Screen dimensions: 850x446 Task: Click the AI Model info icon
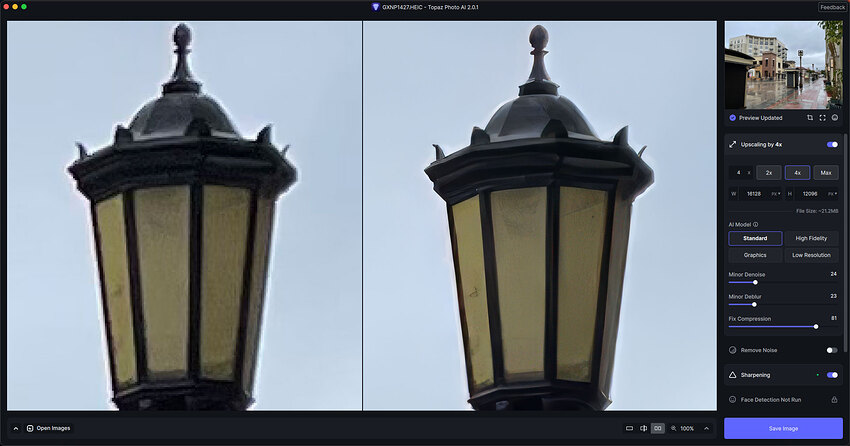click(x=756, y=224)
